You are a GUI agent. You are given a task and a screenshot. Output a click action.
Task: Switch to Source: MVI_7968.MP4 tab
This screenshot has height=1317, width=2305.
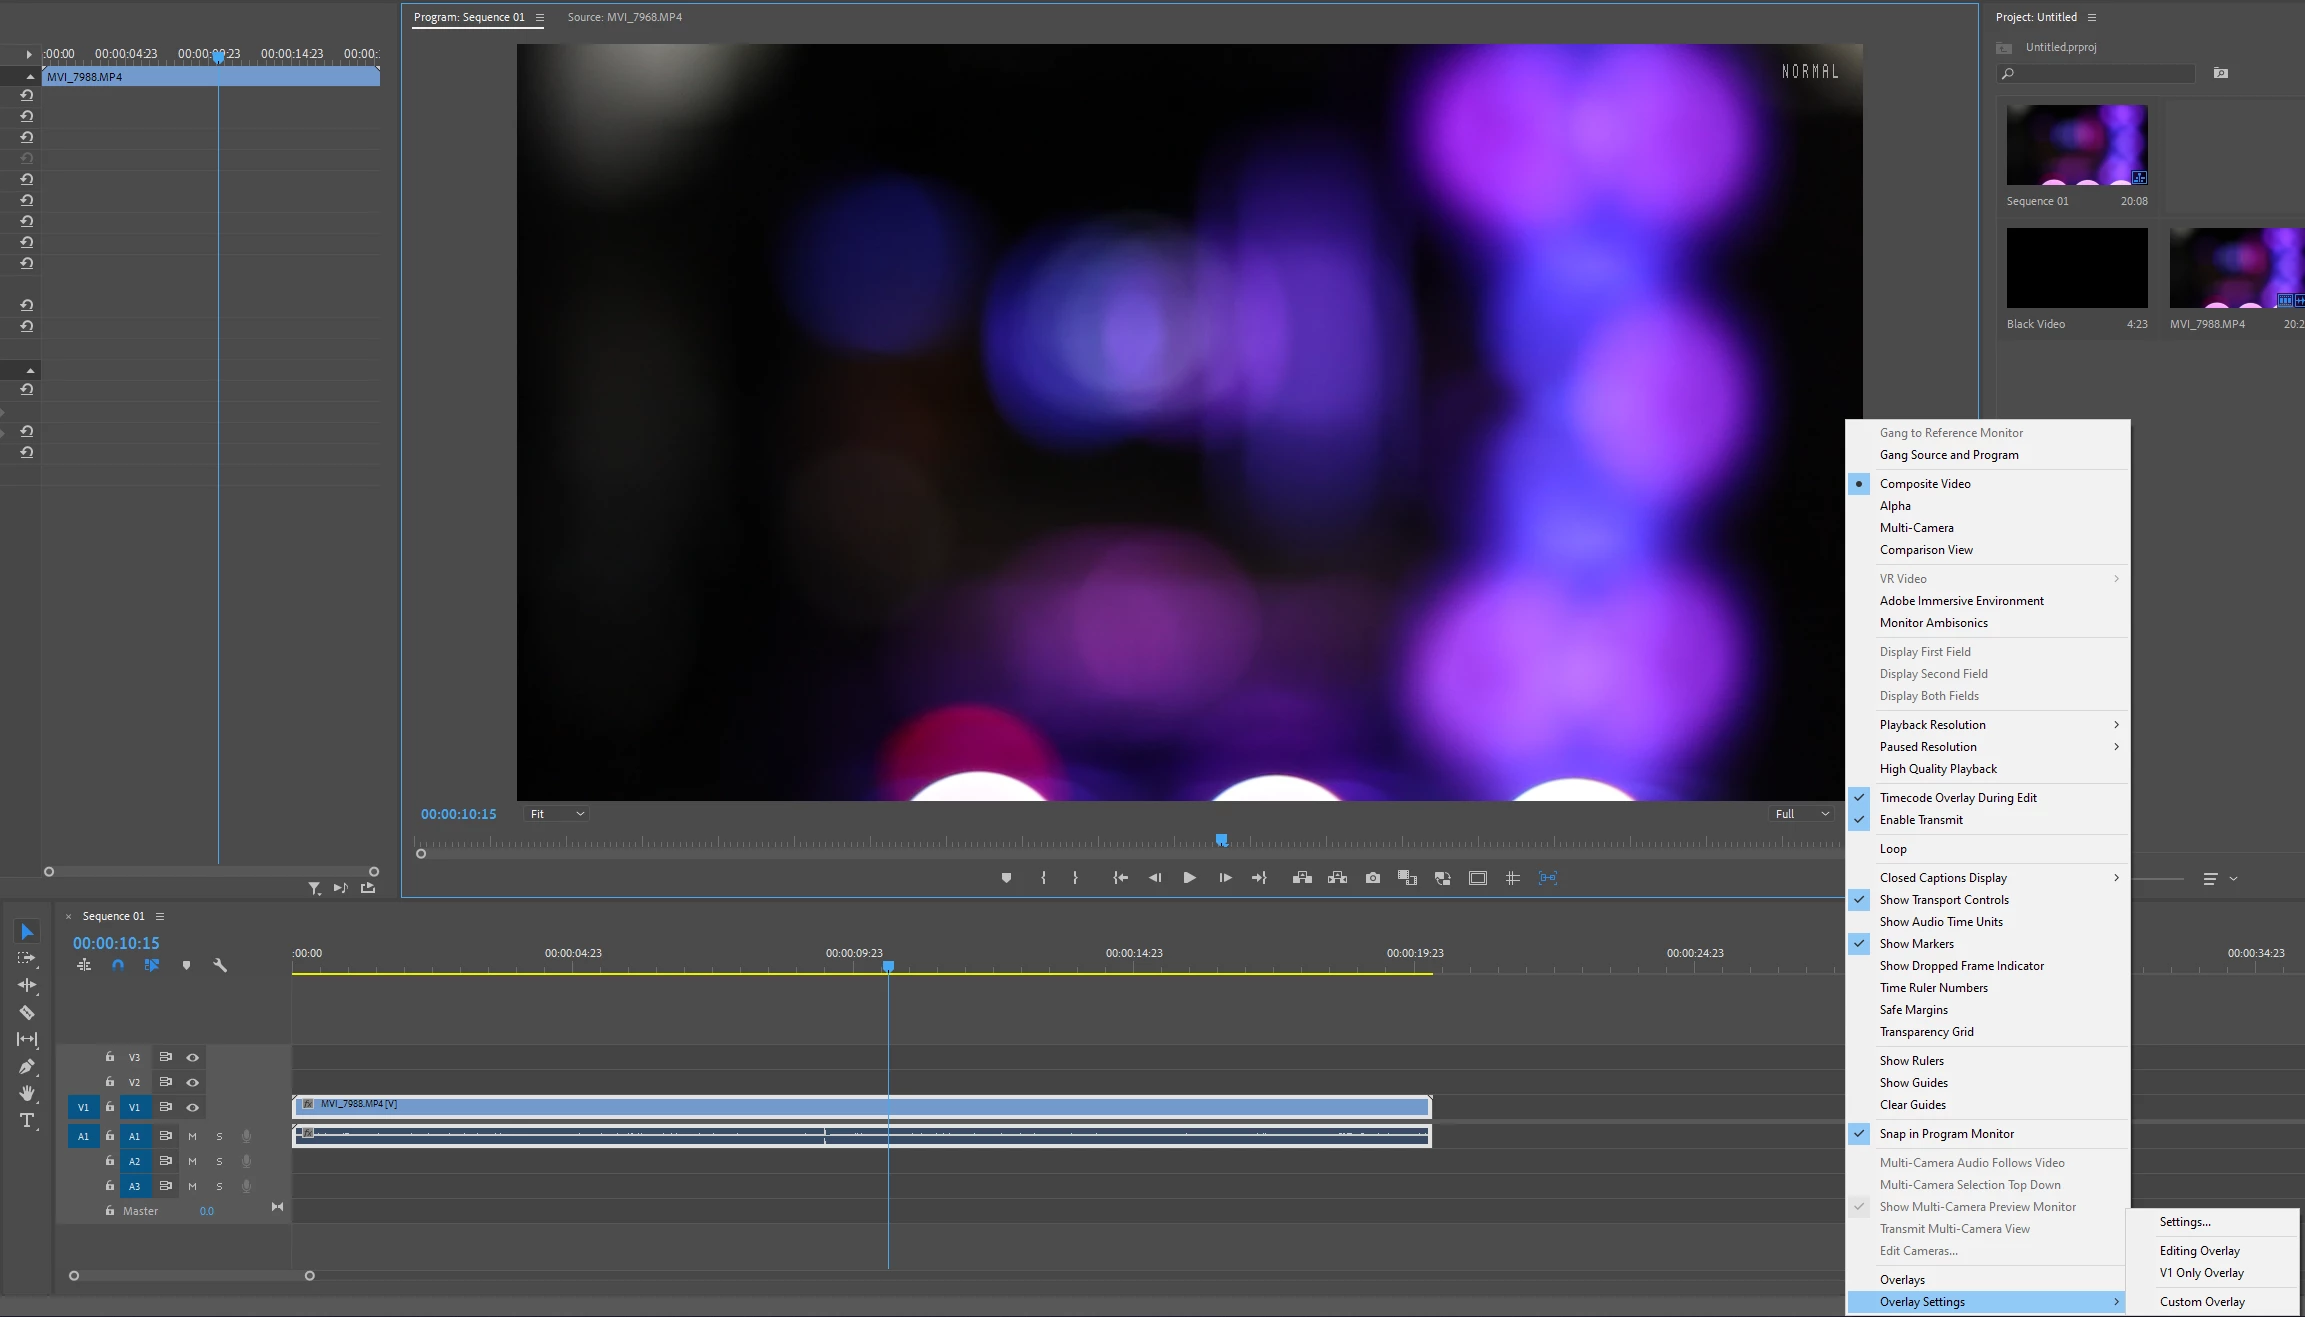tap(624, 17)
